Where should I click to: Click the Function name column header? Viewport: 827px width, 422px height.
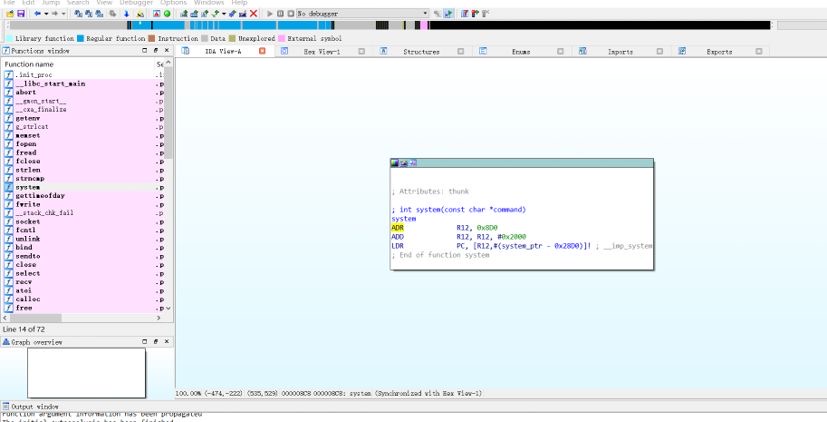point(79,64)
